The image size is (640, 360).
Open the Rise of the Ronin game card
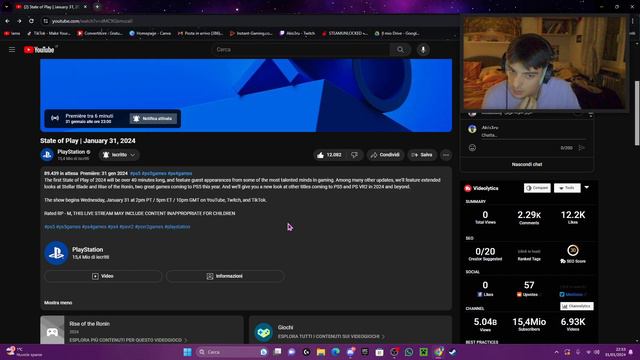coord(142,330)
